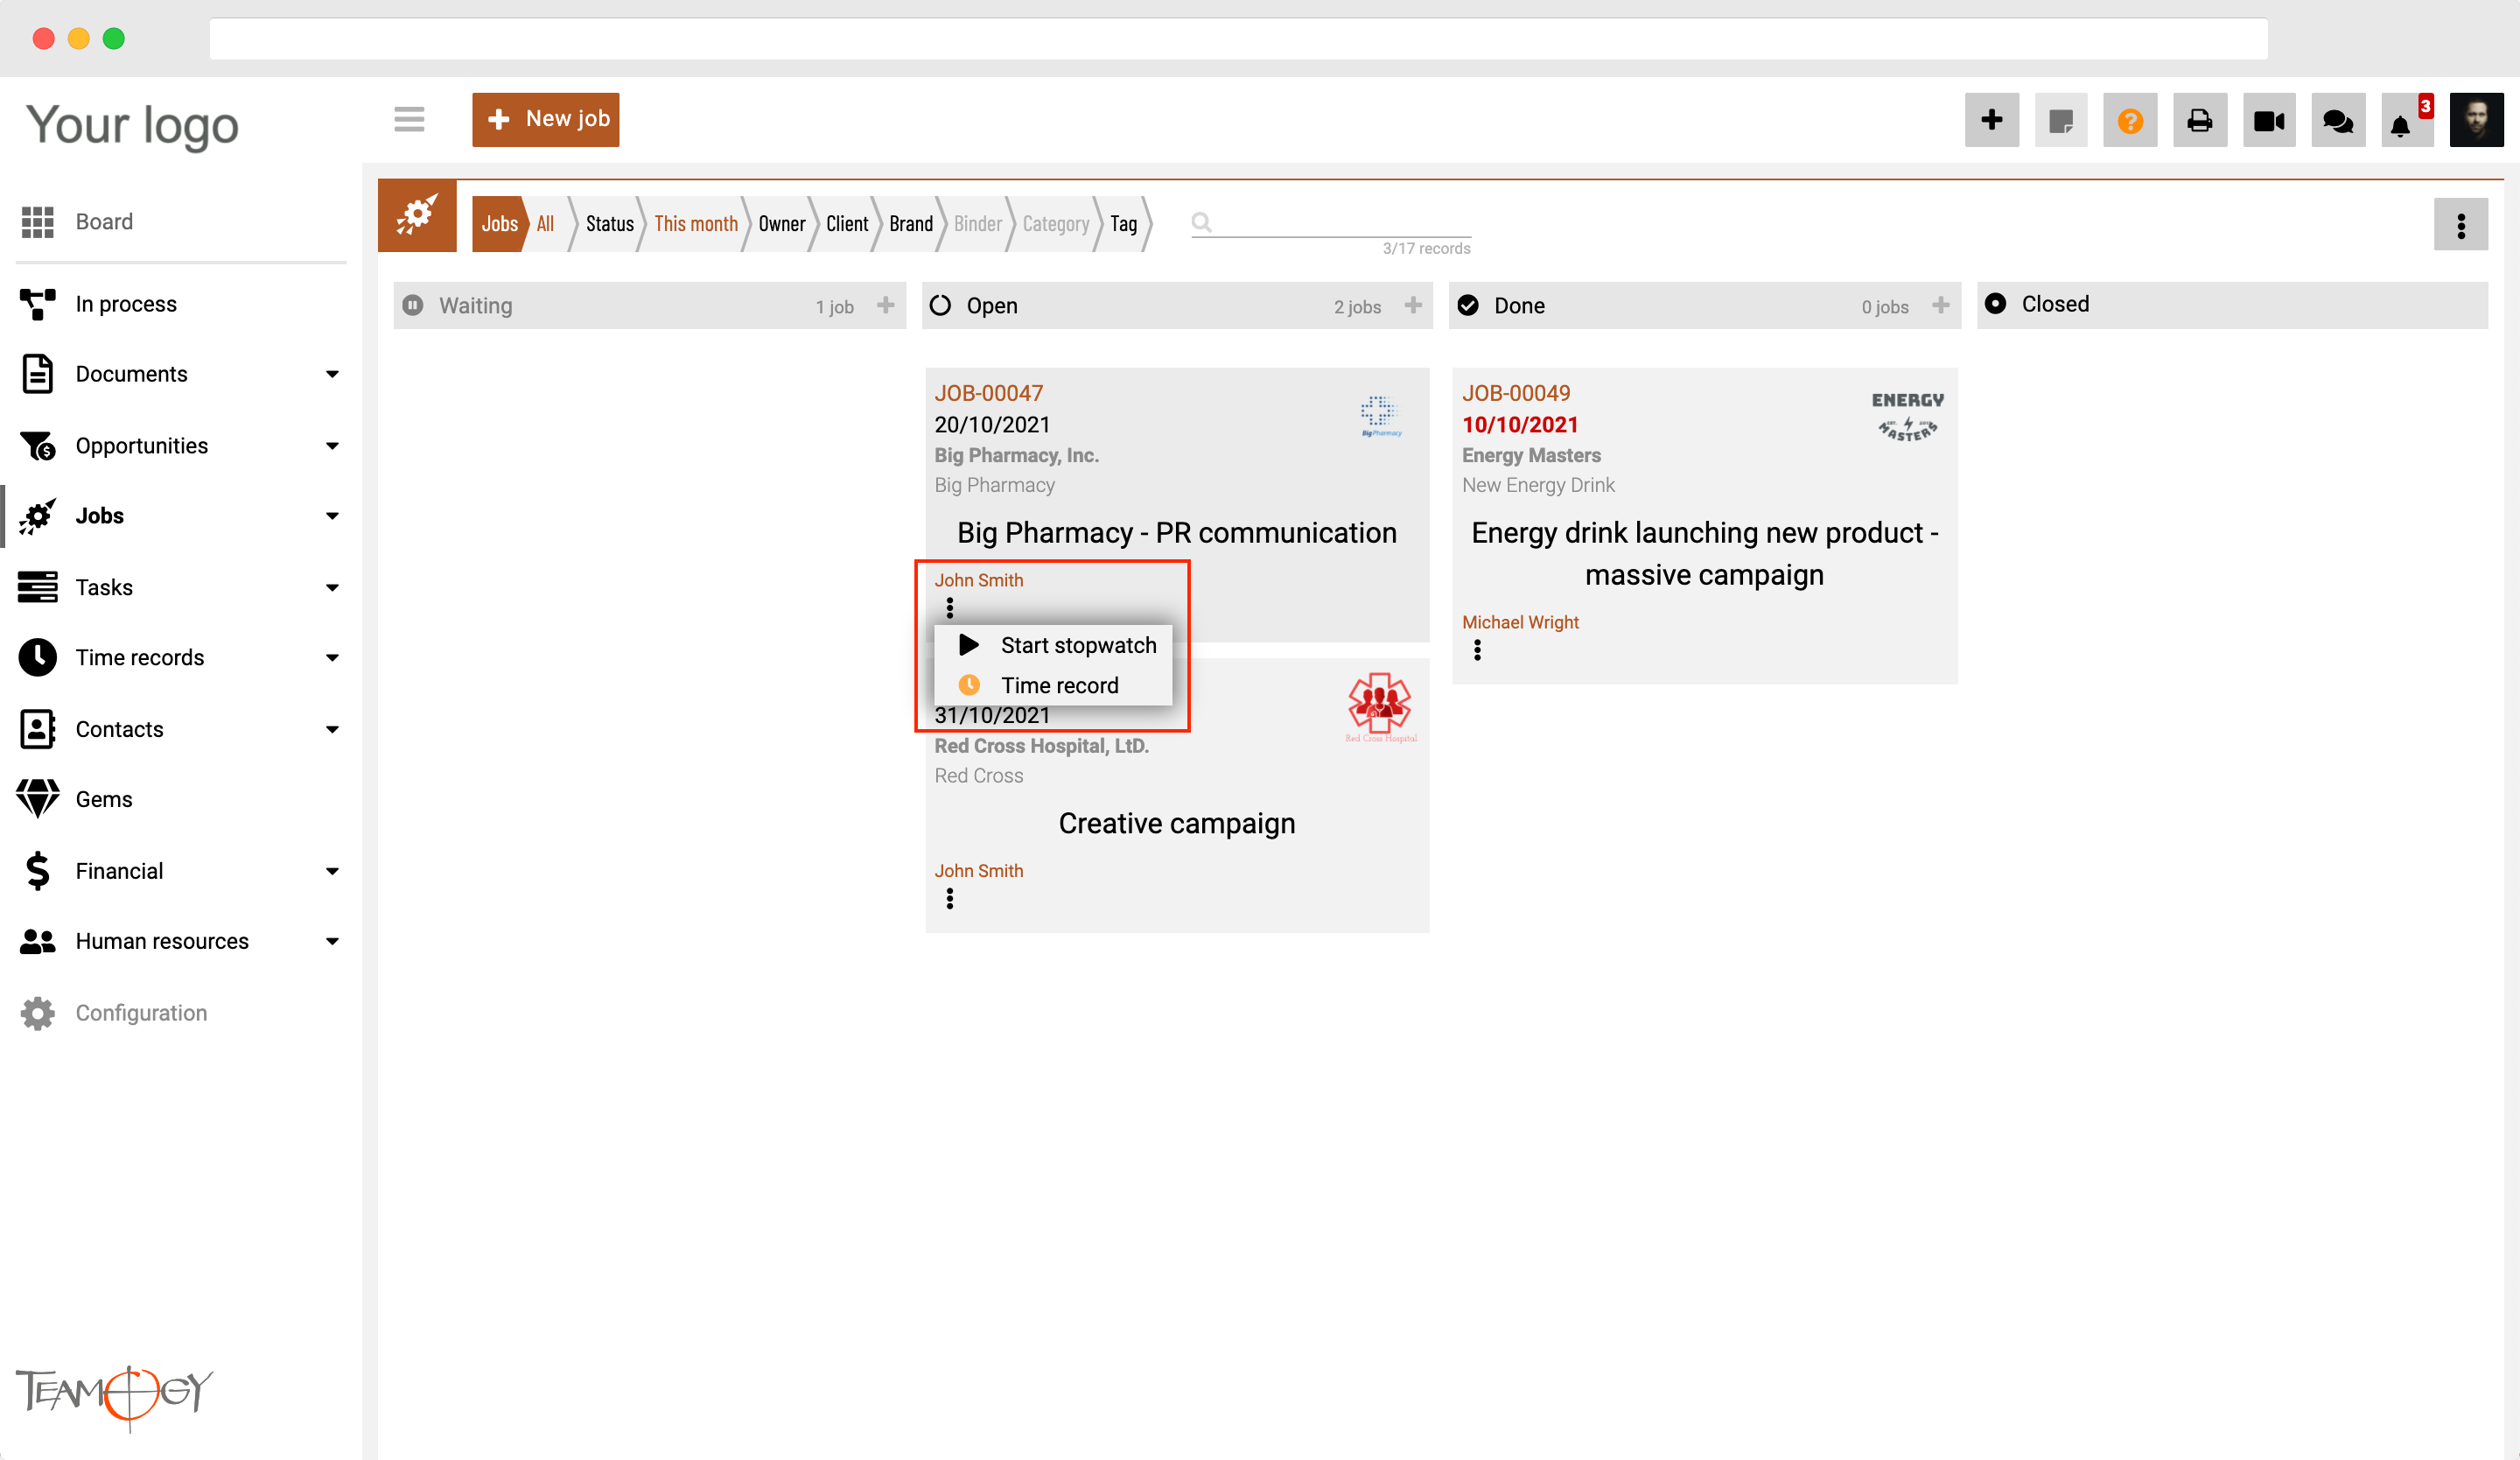Add a job to the Waiting column
Image resolution: width=2520 pixels, height=1460 pixels.
coord(885,305)
